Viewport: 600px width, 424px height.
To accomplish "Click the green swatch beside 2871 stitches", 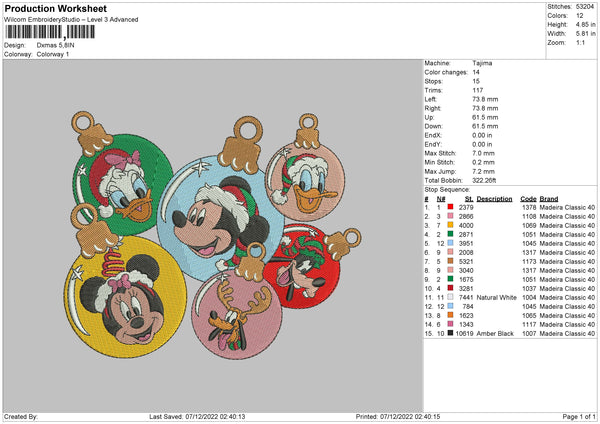I will click(x=450, y=234).
